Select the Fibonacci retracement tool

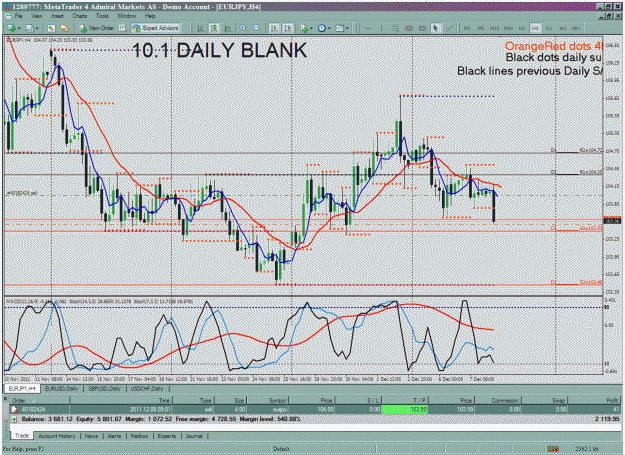coord(395,28)
